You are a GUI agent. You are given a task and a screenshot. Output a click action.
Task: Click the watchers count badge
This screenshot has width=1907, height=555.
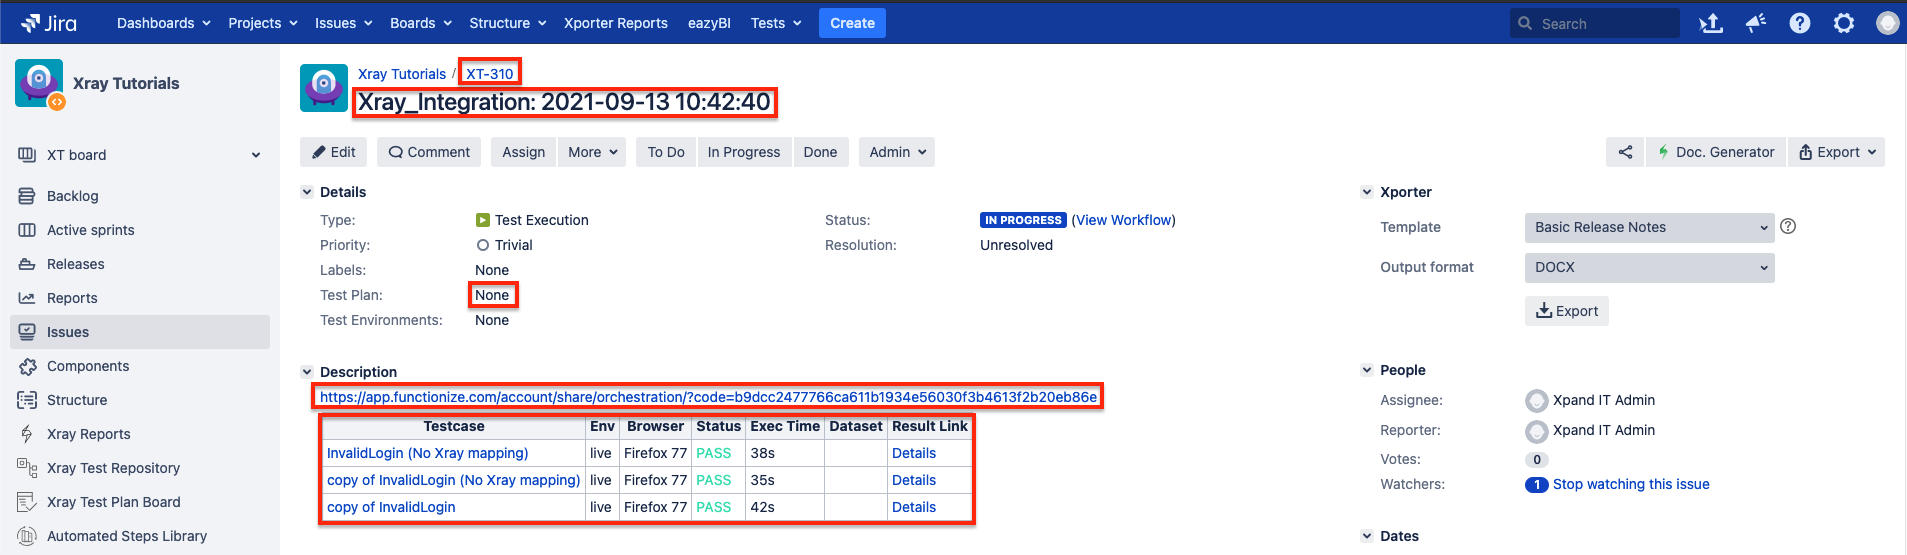[1537, 484]
